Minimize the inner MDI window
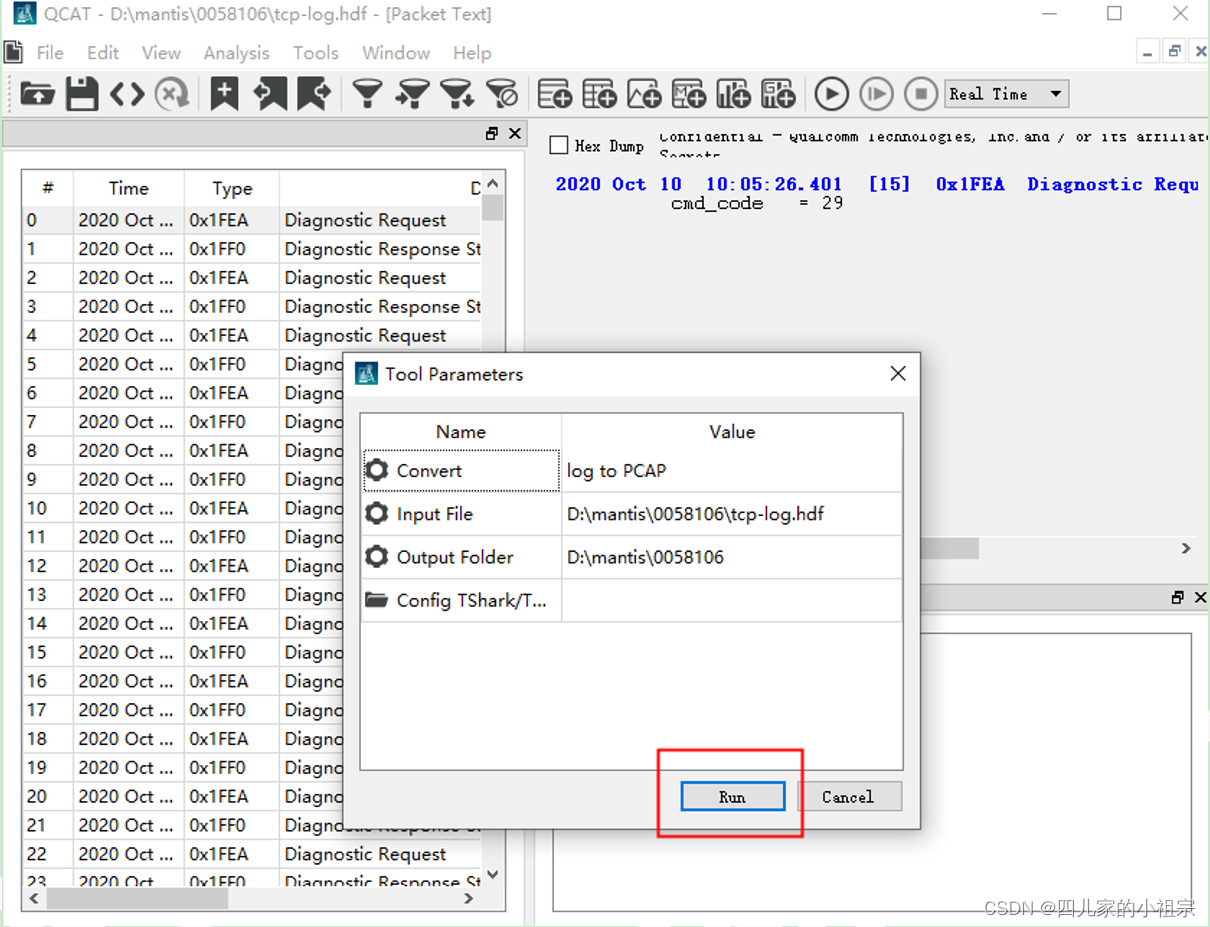This screenshot has height=927, width=1210. (x=1149, y=52)
